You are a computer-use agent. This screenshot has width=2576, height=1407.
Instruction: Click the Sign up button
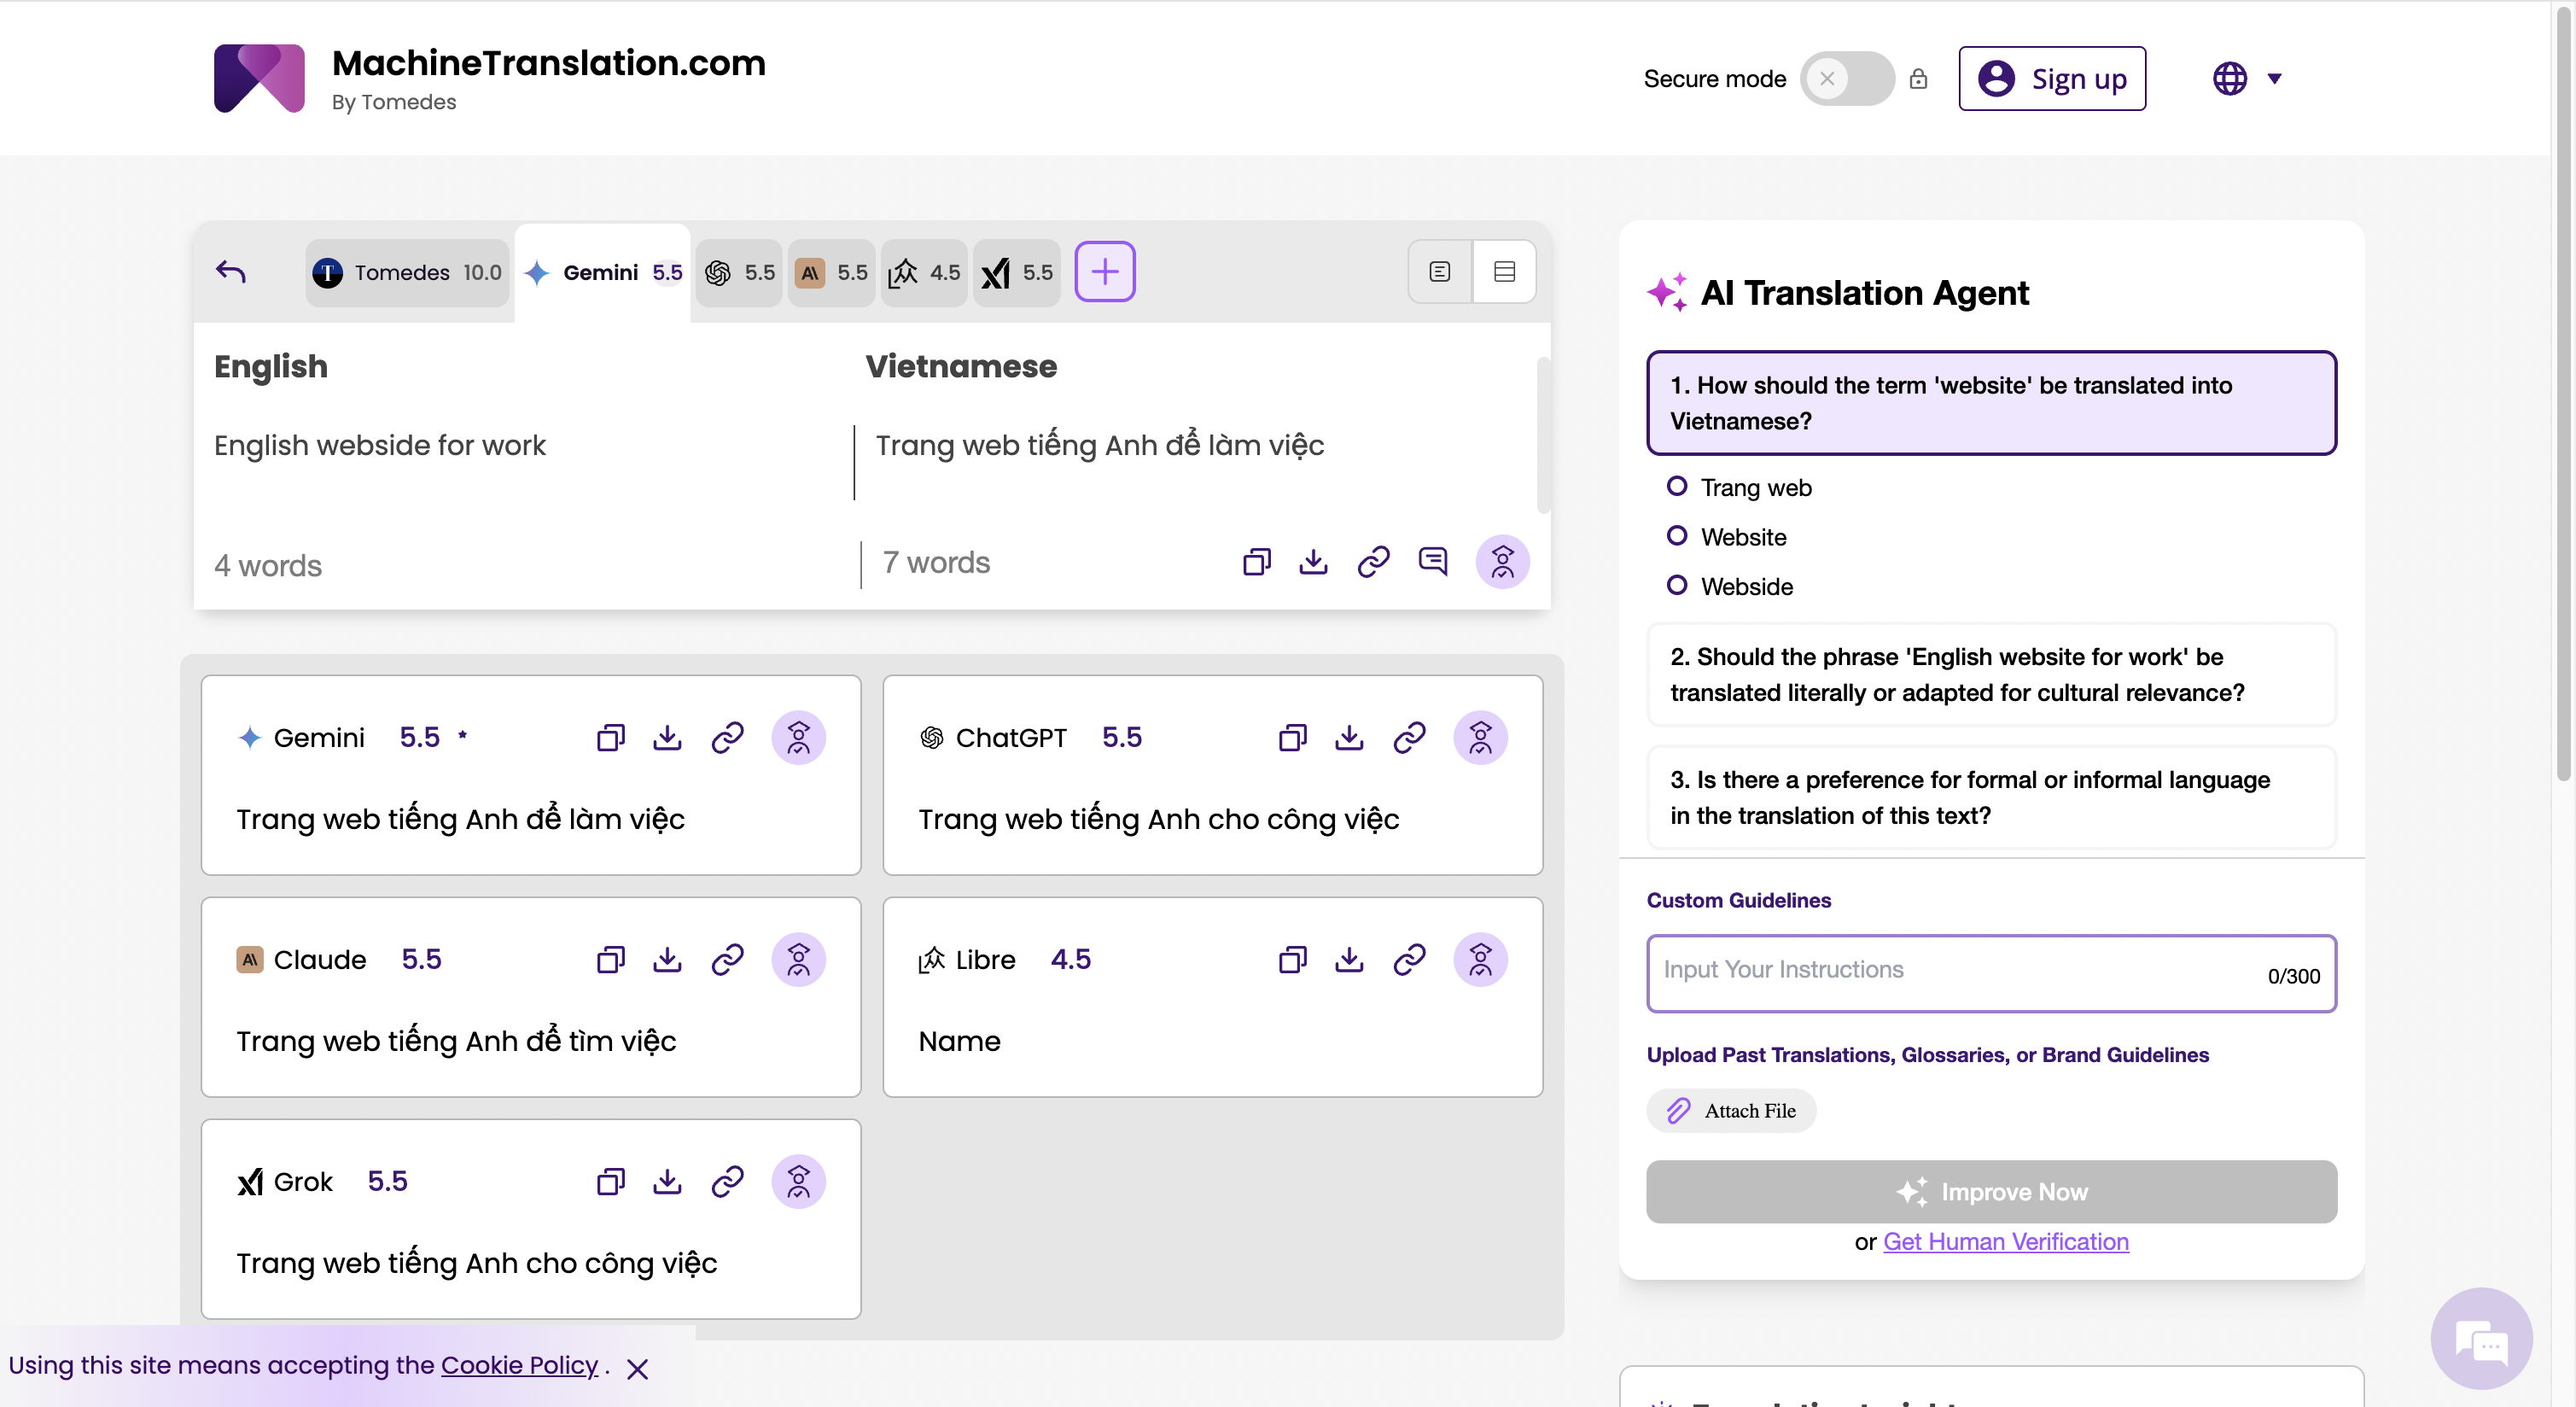point(2052,78)
